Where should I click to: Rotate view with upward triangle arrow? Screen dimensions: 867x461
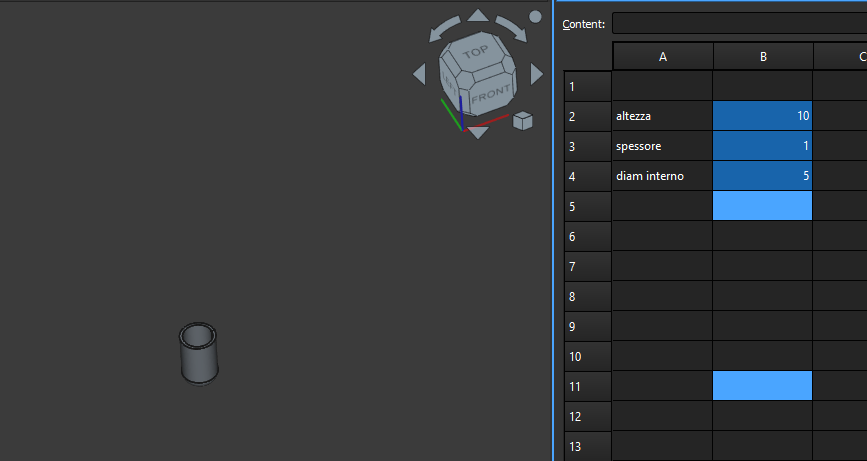pos(478,15)
